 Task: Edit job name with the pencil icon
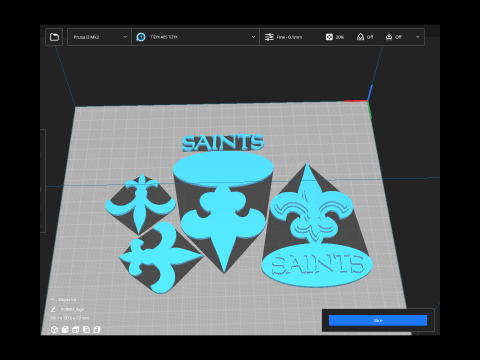point(53,310)
